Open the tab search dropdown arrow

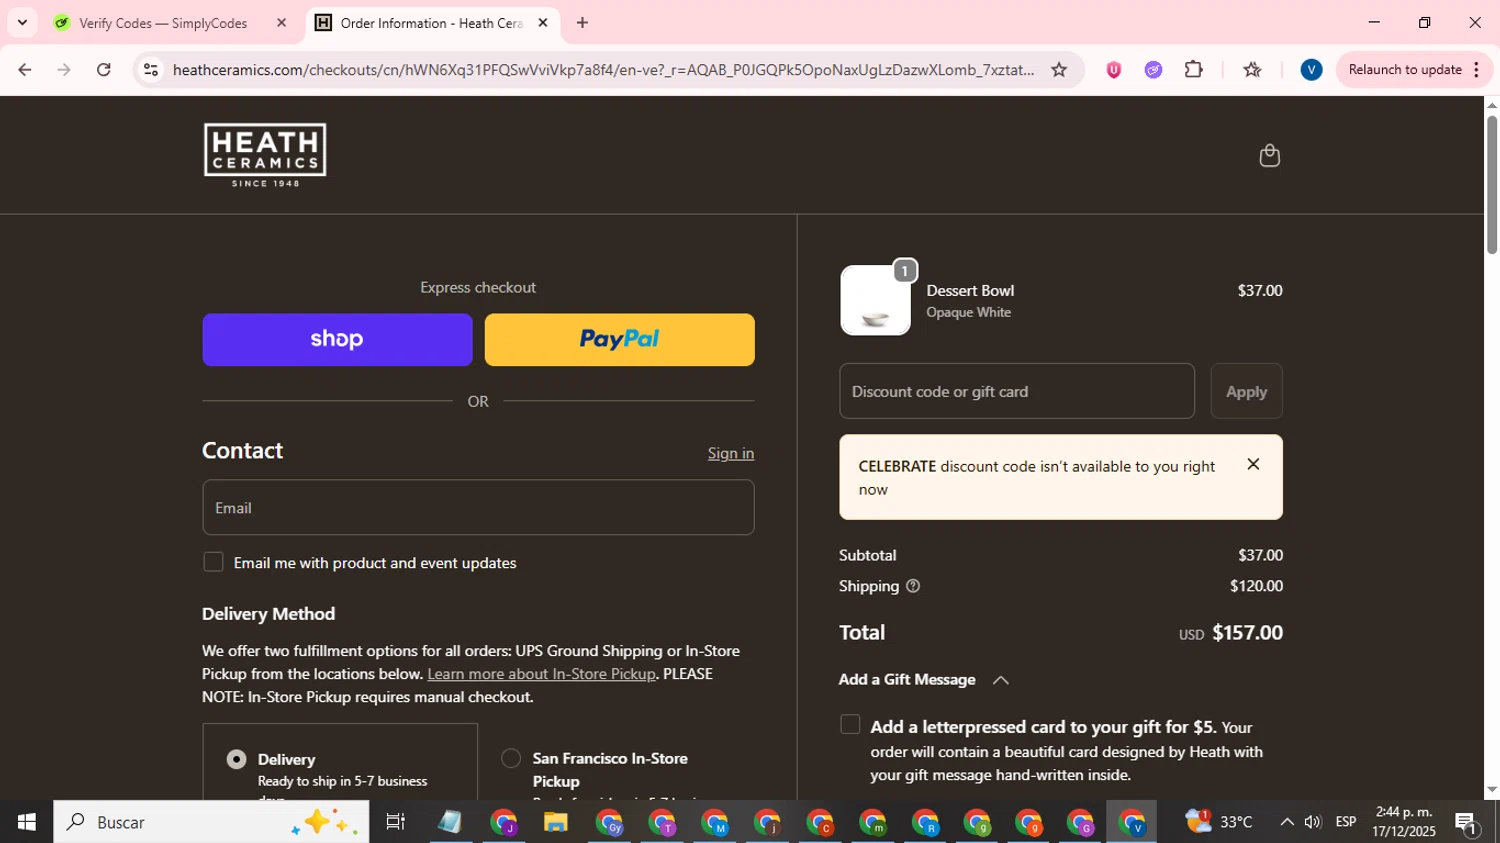click(x=22, y=23)
